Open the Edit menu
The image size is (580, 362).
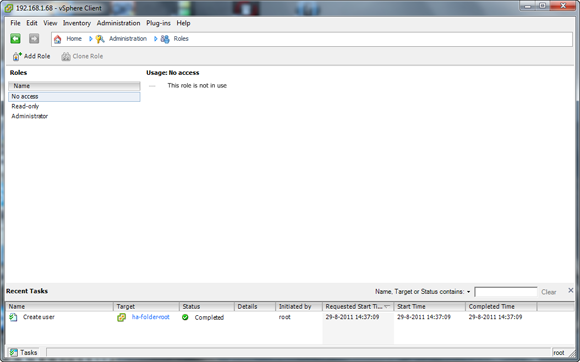pyautogui.click(x=32, y=23)
